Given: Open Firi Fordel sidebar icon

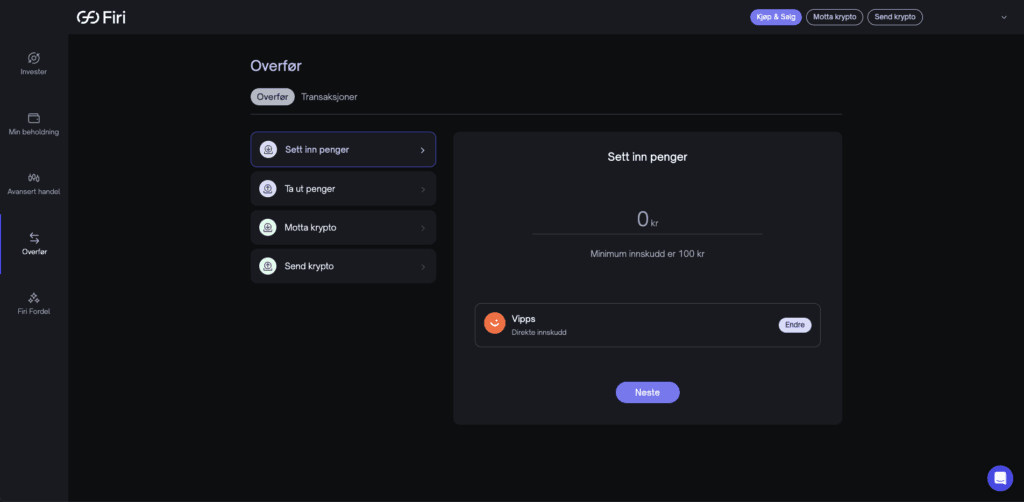Looking at the screenshot, I should point(34,297).
